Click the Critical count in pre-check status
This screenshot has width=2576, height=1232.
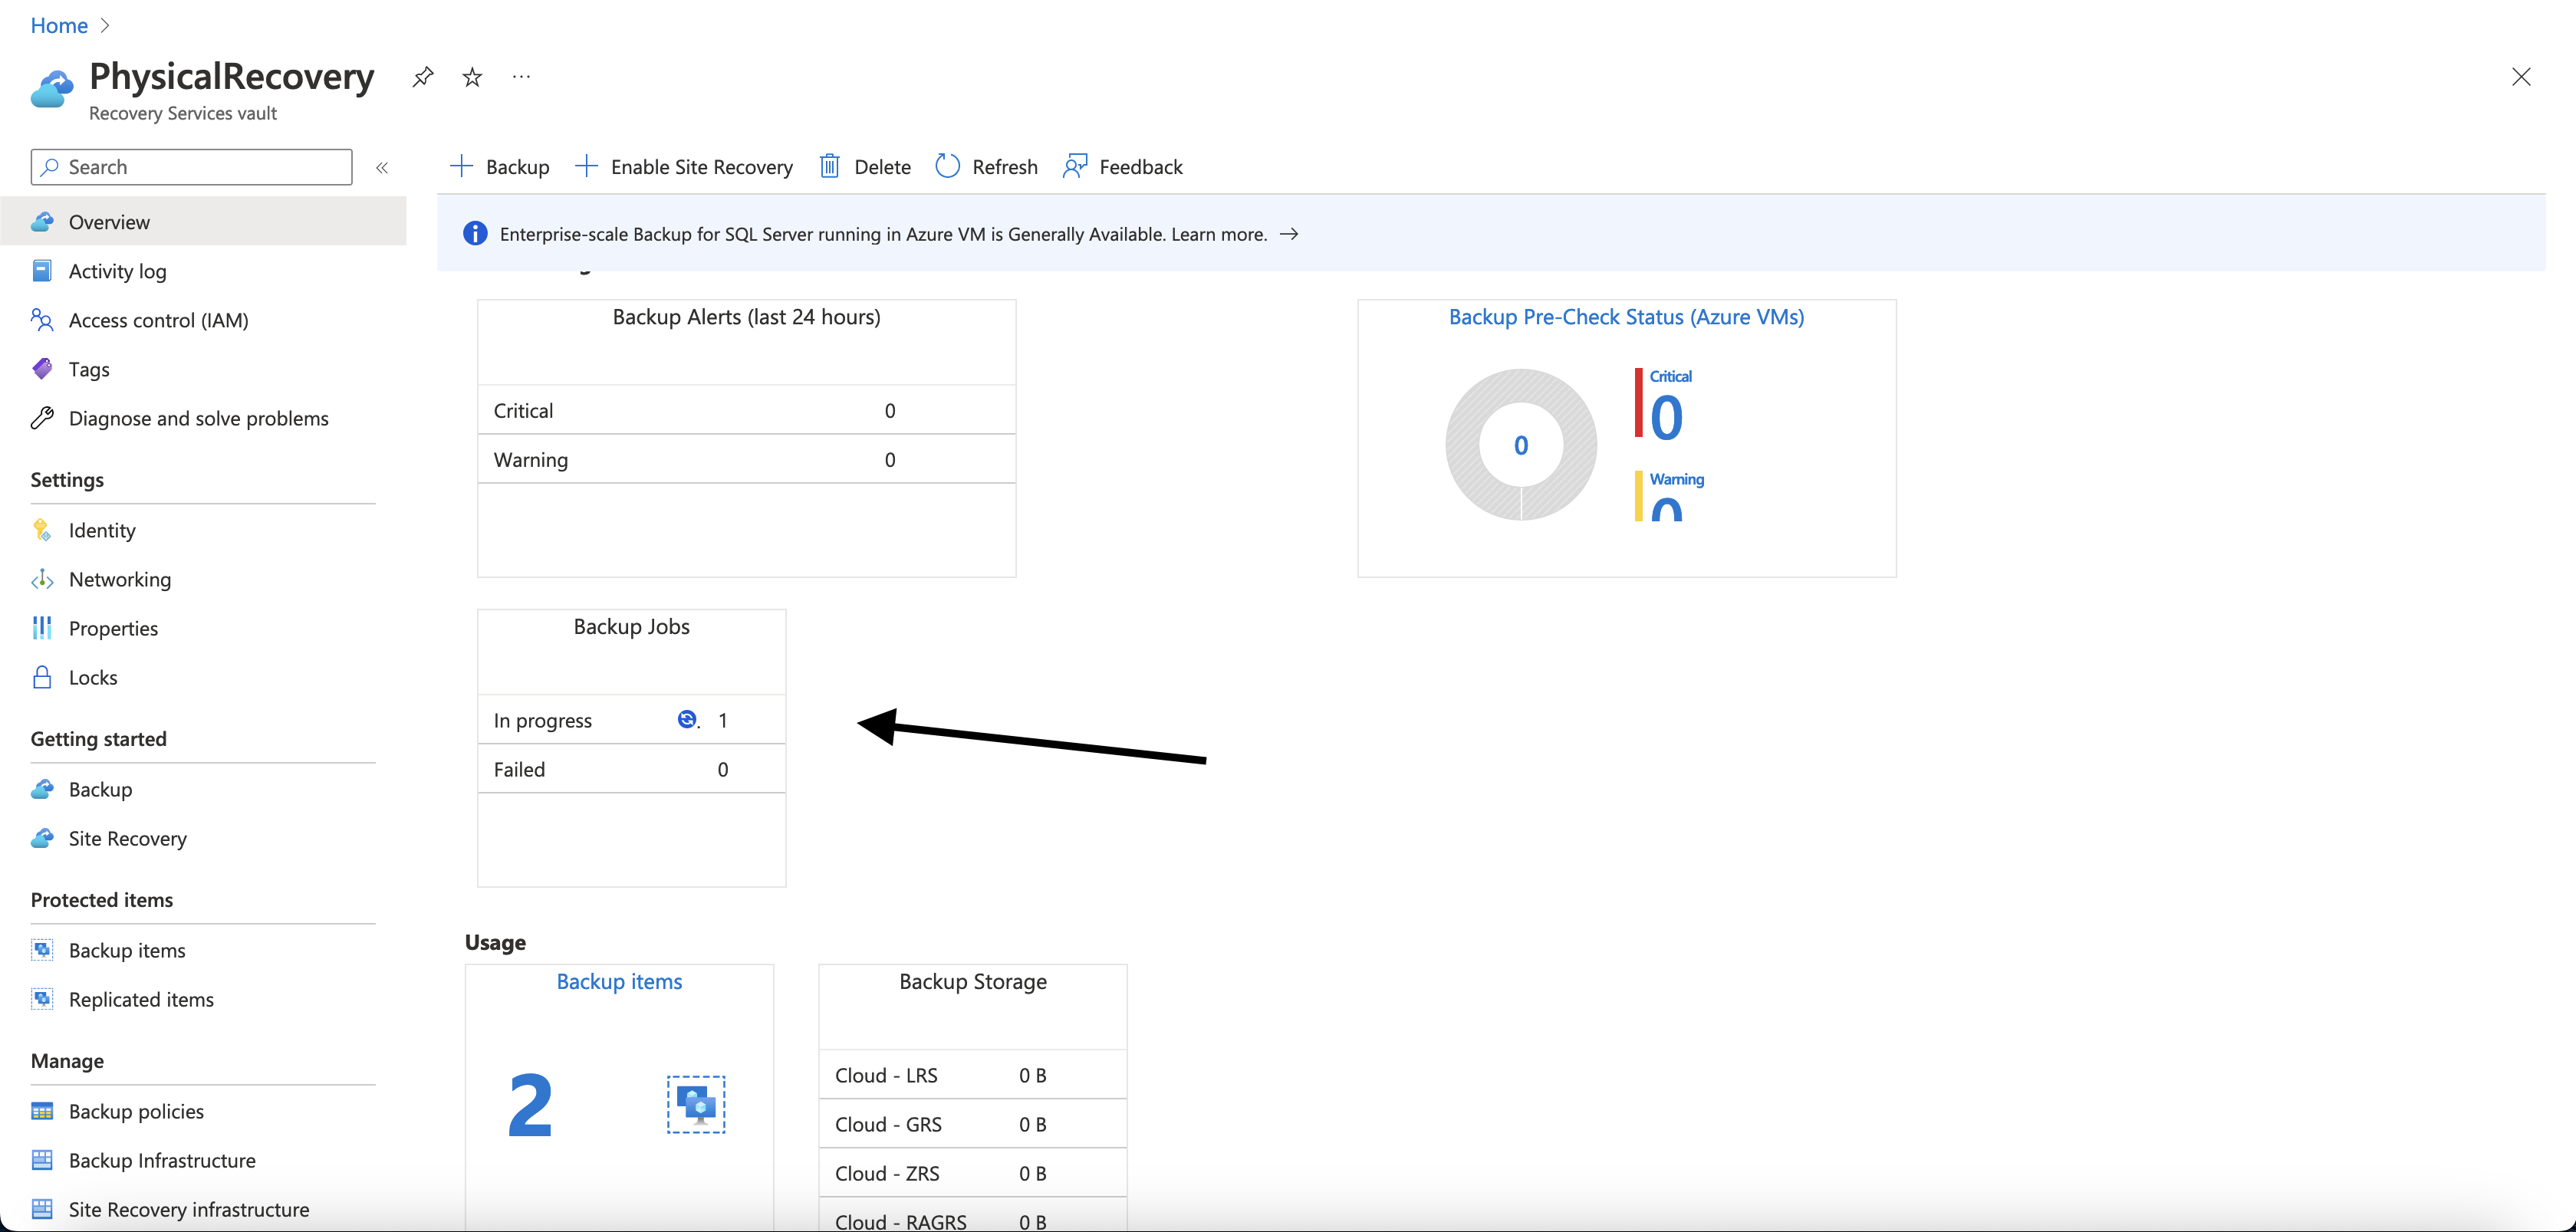coord(1666,417)
